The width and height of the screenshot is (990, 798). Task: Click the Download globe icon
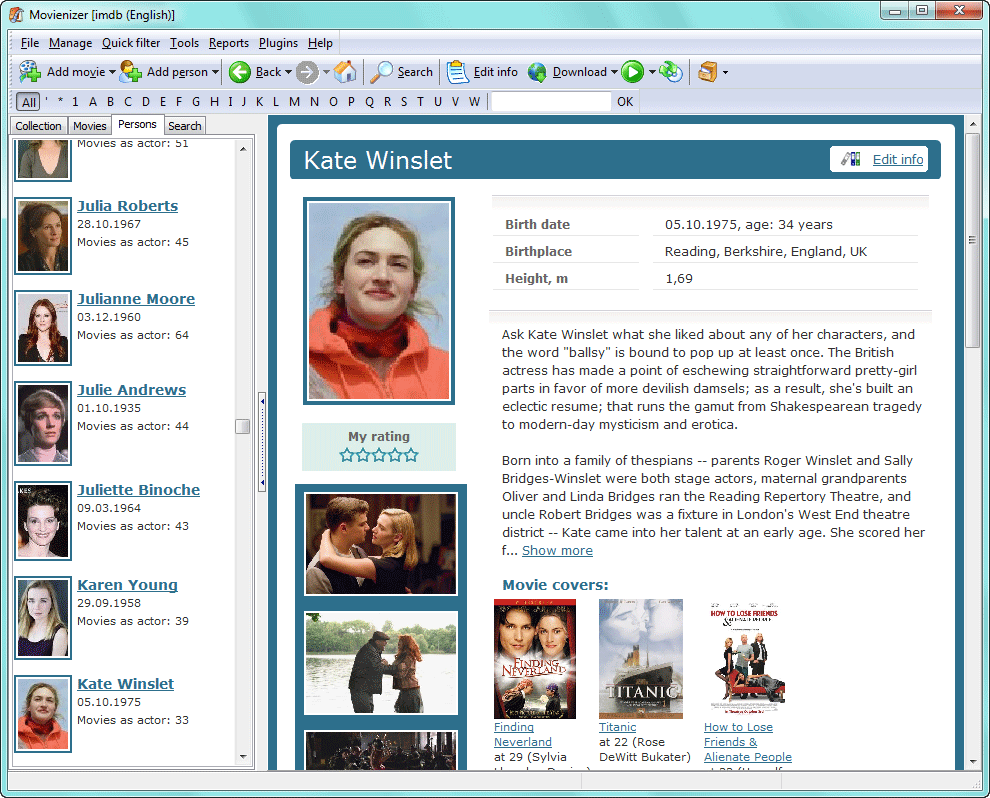coord(537,72)
